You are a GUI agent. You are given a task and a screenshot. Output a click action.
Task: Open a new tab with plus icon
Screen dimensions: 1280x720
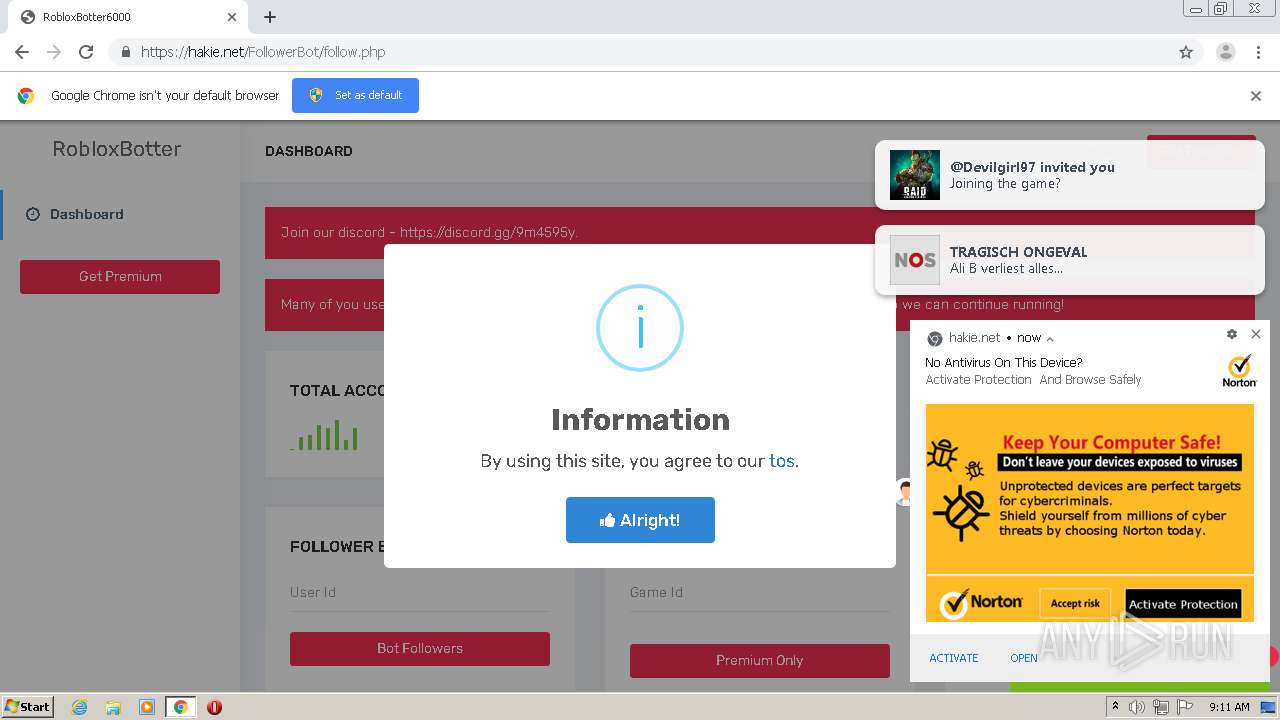(270, 17)
